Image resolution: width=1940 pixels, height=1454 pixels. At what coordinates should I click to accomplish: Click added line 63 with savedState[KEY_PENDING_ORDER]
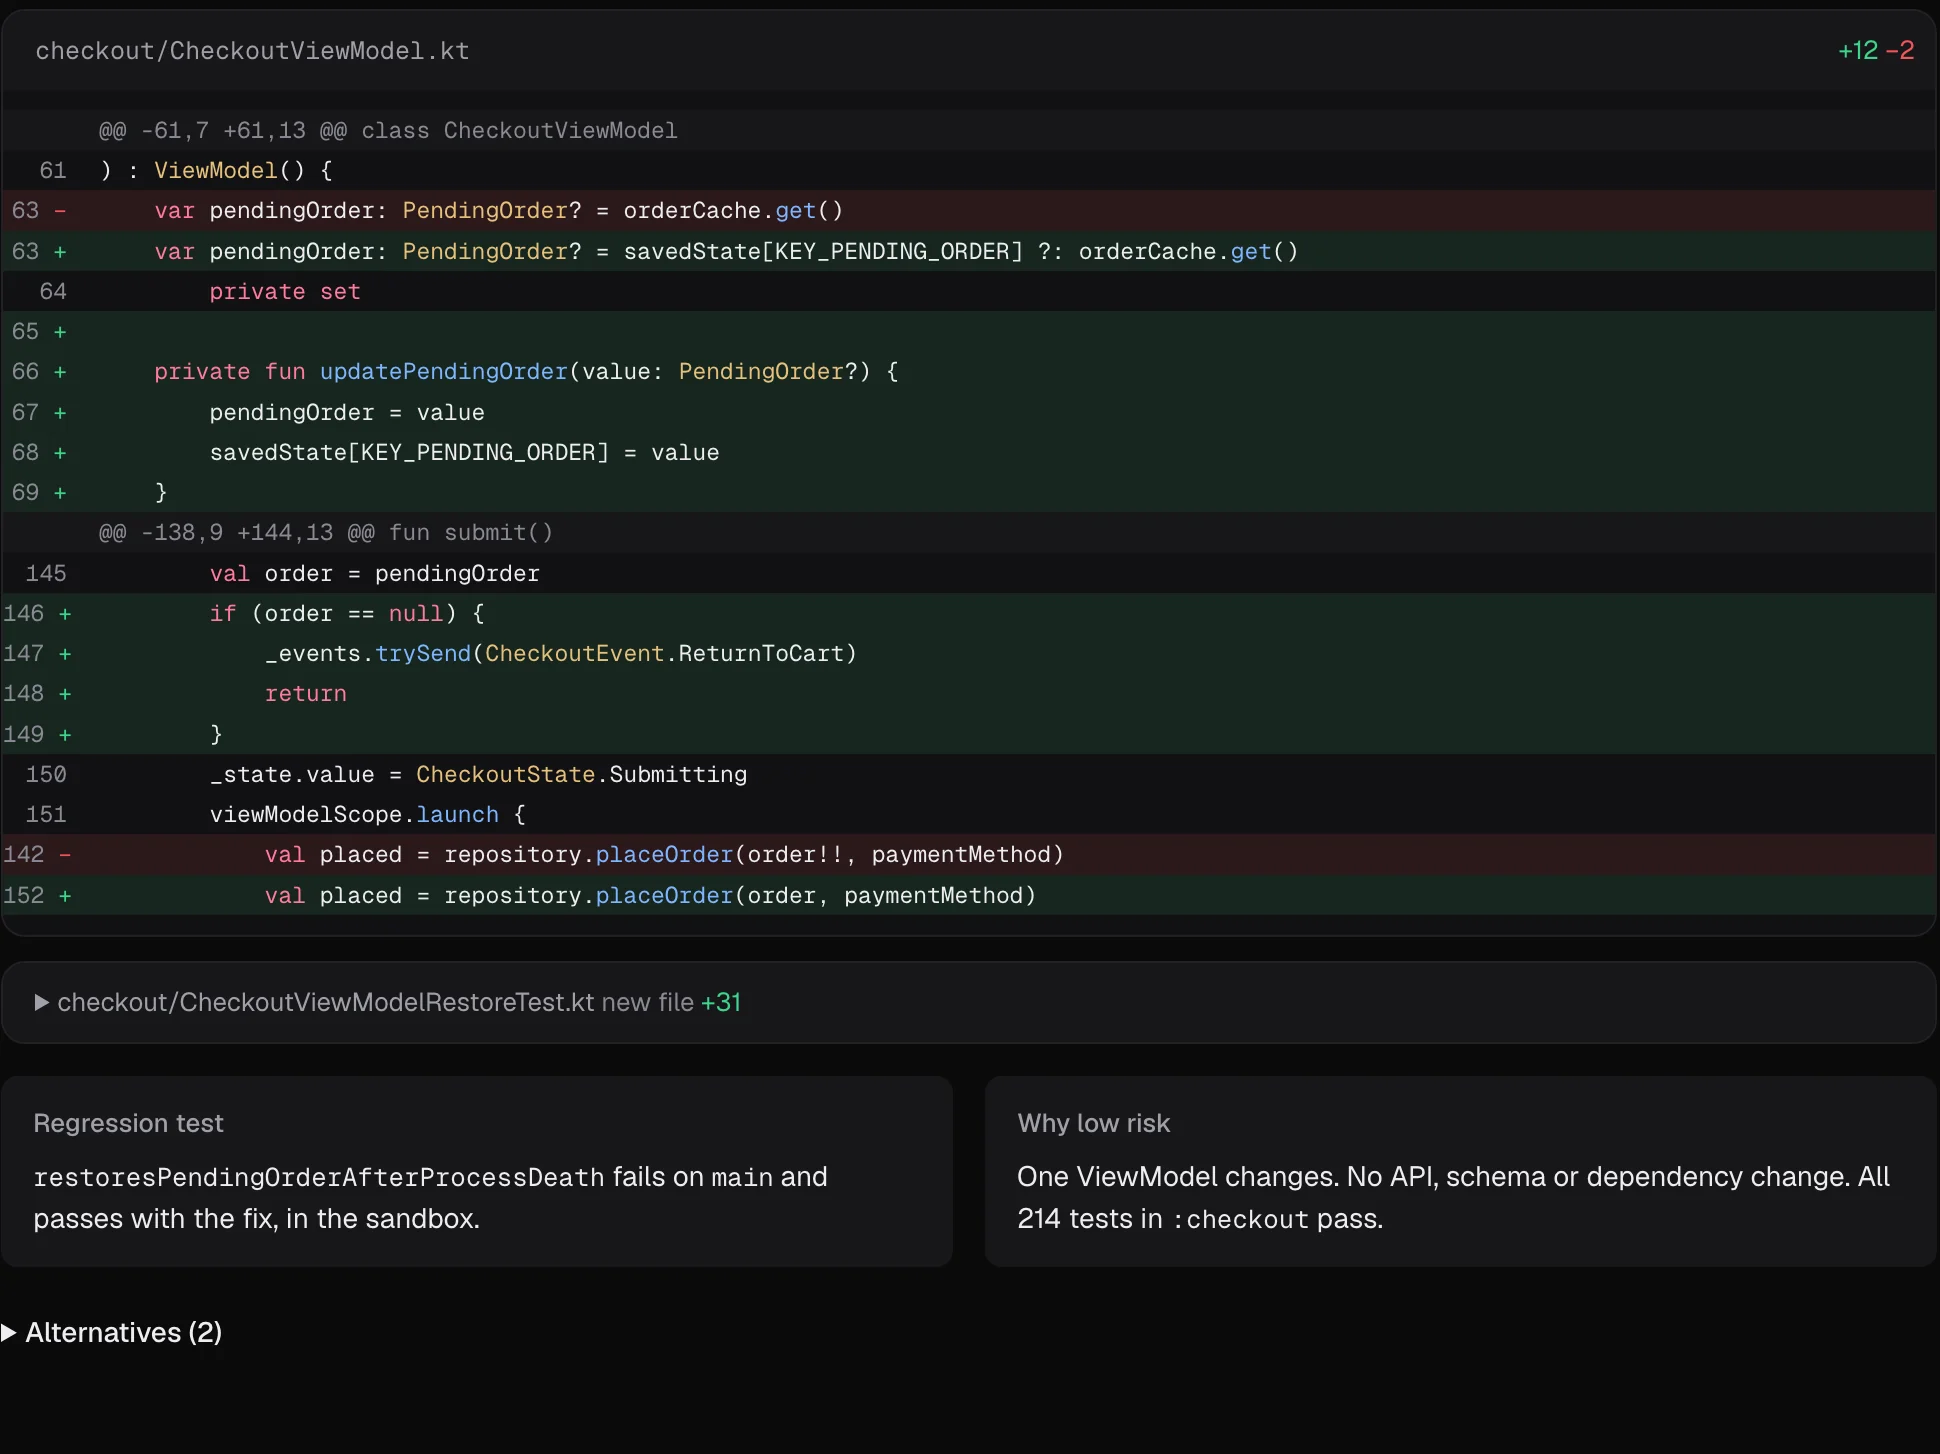coord(969,251)
